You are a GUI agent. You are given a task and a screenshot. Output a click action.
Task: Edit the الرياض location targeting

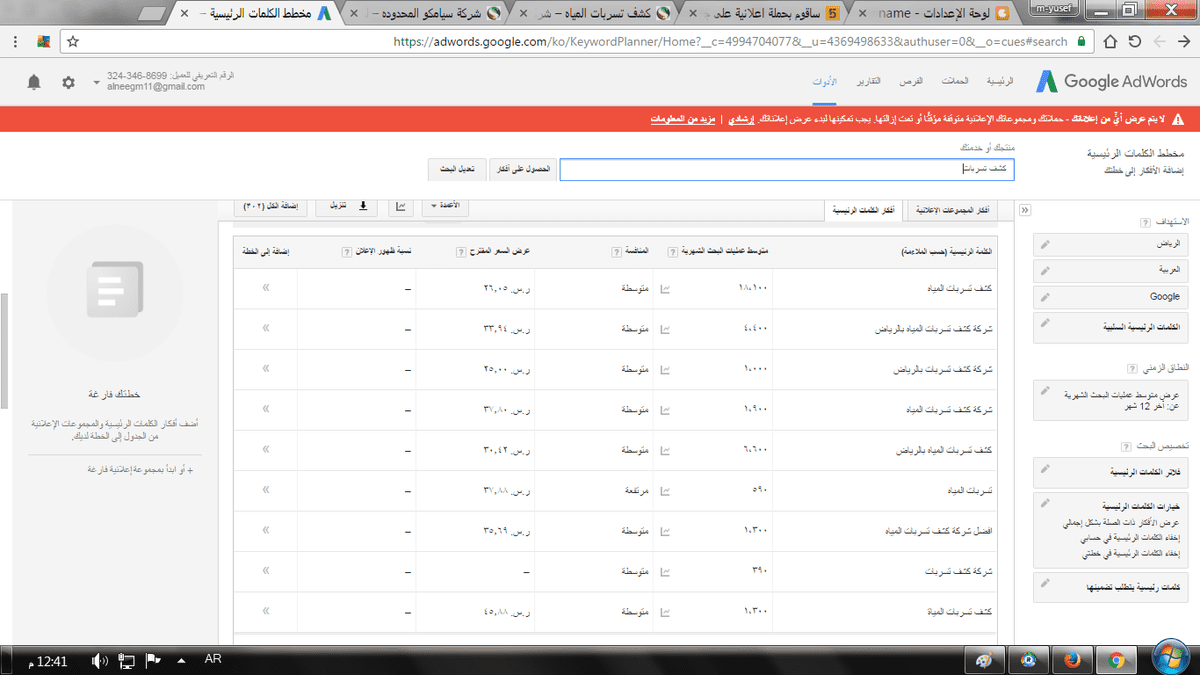click(1109, 243)
